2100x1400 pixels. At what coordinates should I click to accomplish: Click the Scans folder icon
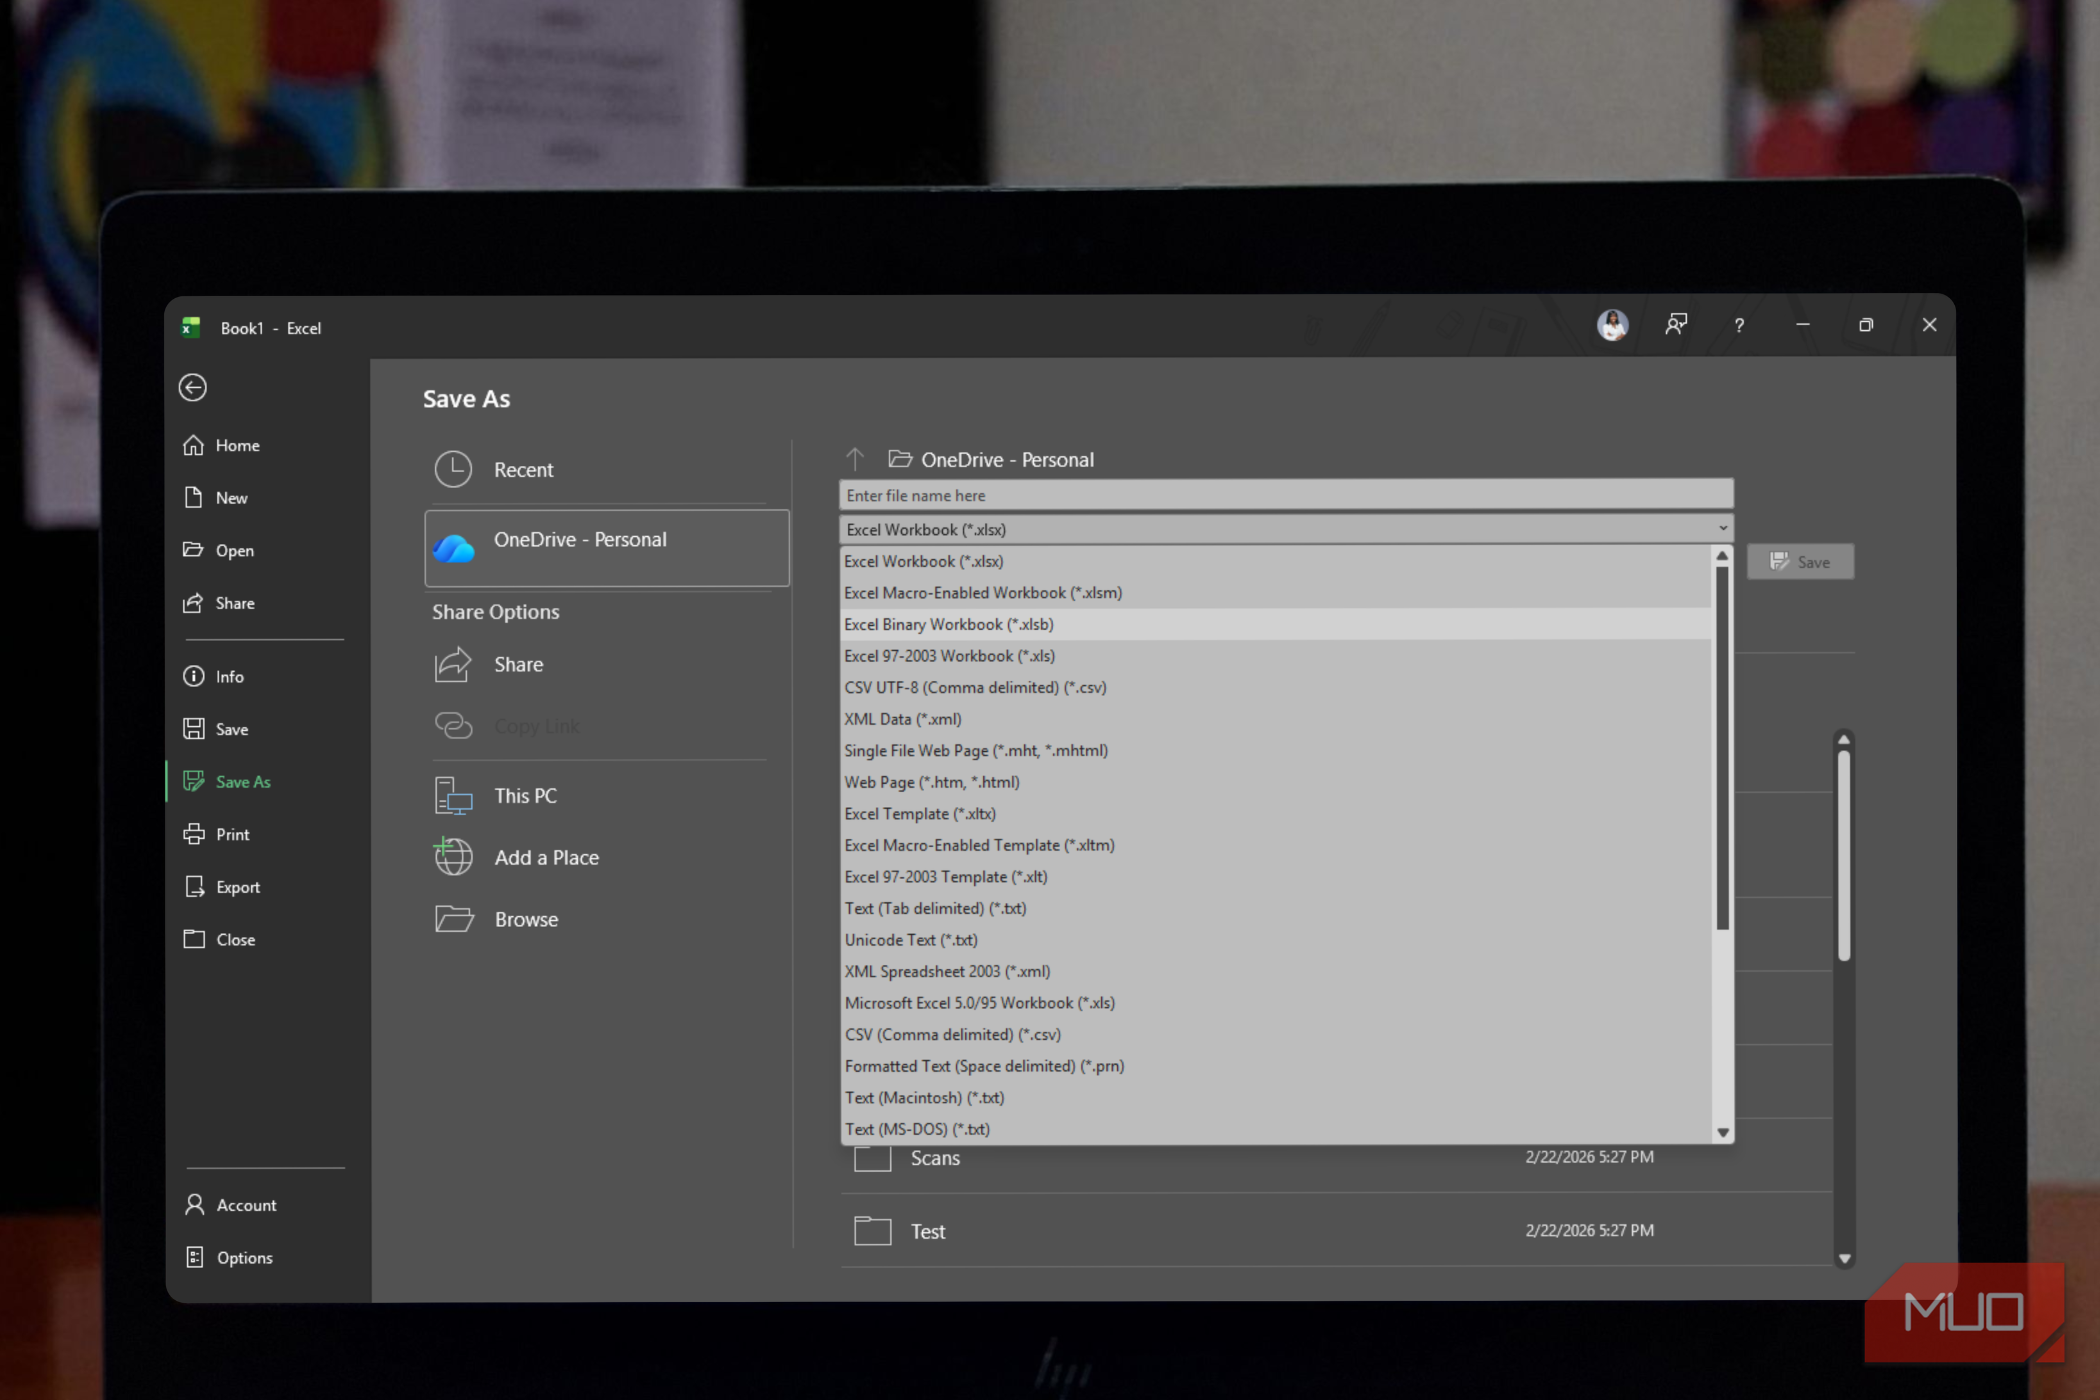[873, 1158]
